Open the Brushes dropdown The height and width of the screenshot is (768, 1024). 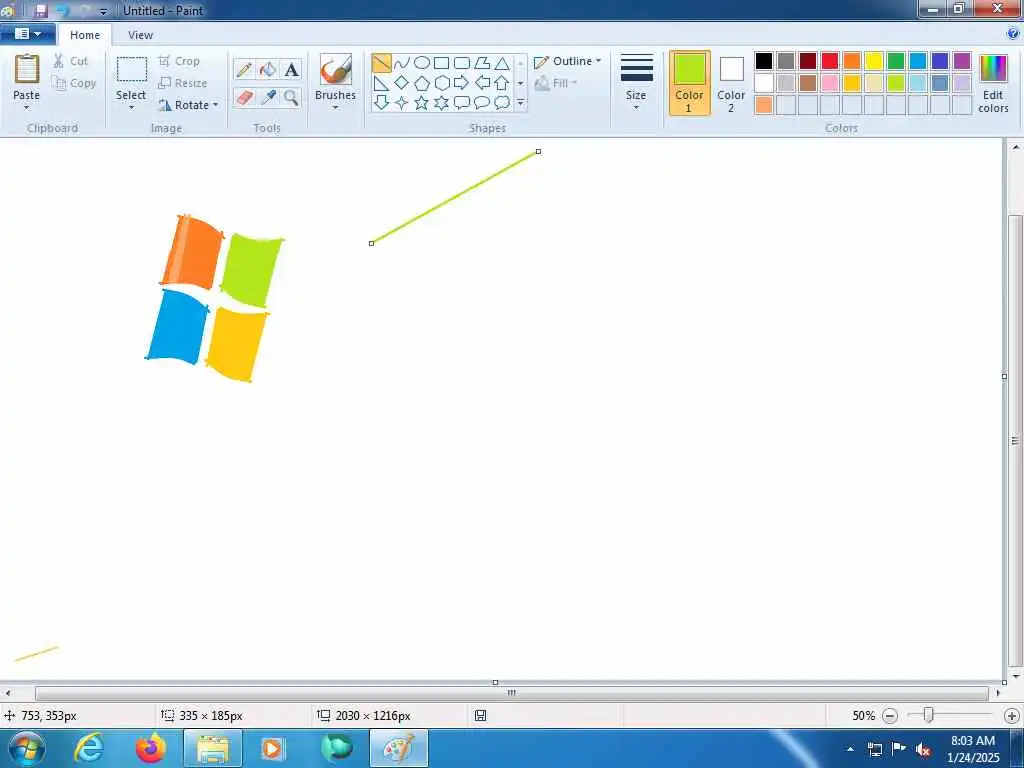336,107
